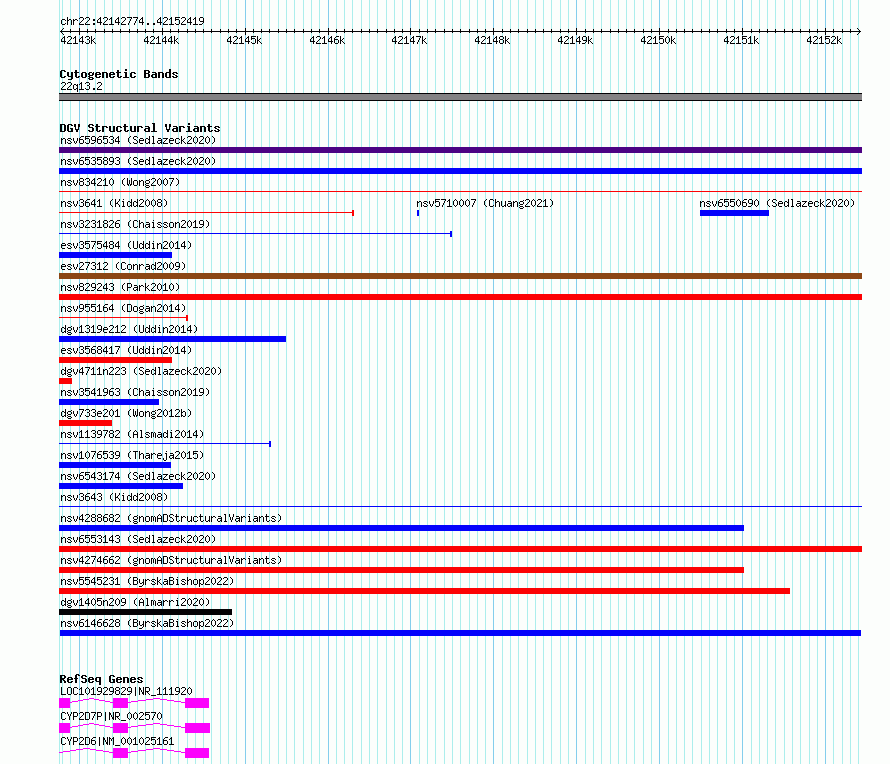Open the esv3568417 (Uddin2014) label
Viewport: 890px width, 764px height.
point(126,350)
